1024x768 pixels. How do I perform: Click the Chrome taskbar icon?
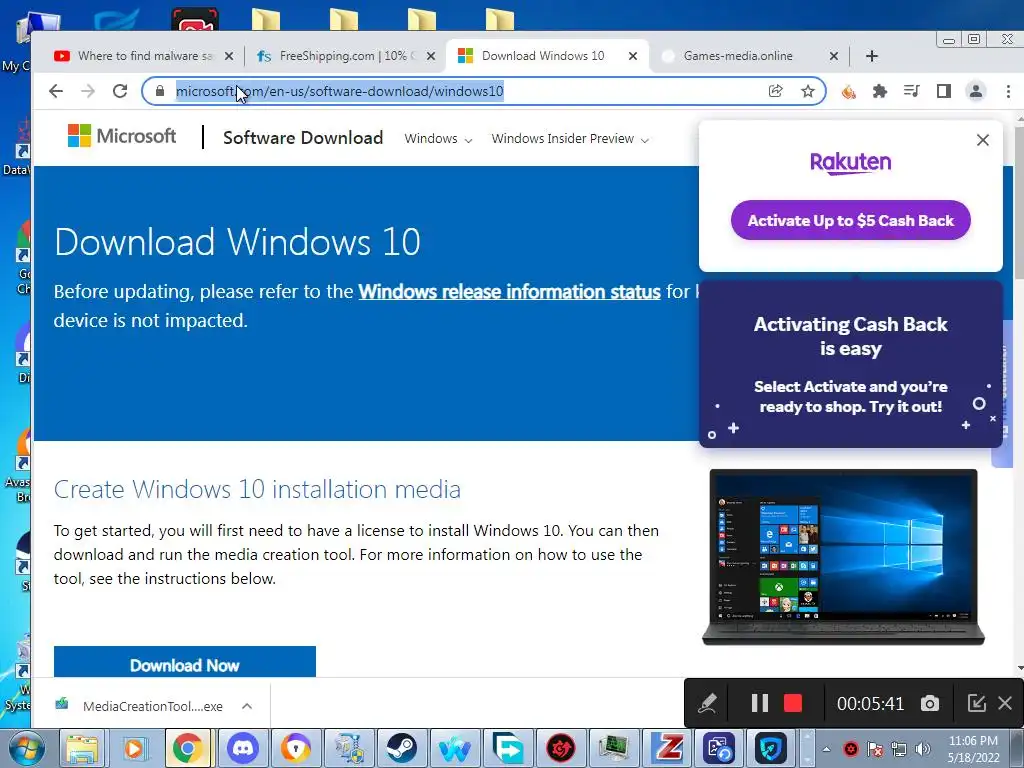click(187, 748)
